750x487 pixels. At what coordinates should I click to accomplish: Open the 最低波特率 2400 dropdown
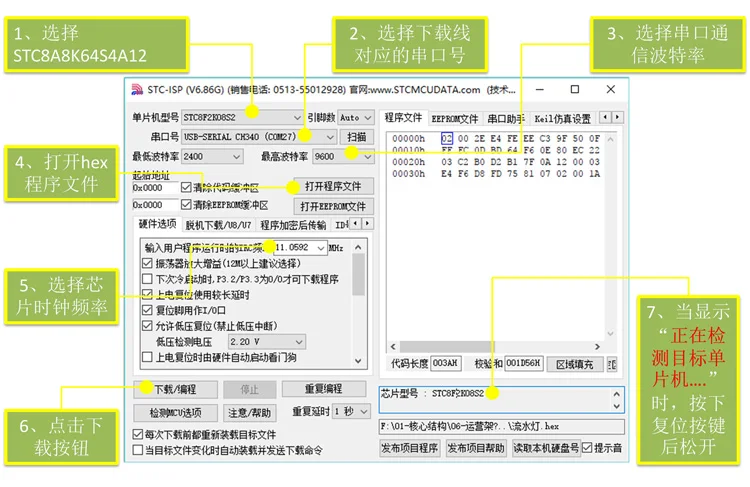[x=212, y=156]
